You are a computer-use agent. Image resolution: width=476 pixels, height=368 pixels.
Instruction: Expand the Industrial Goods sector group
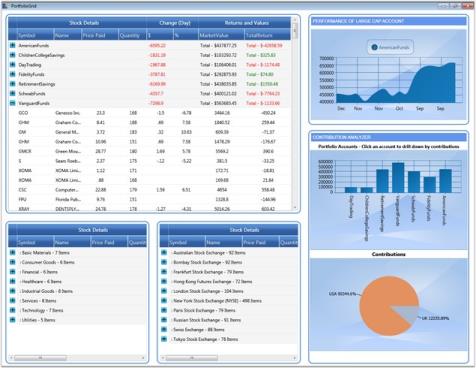13,291
